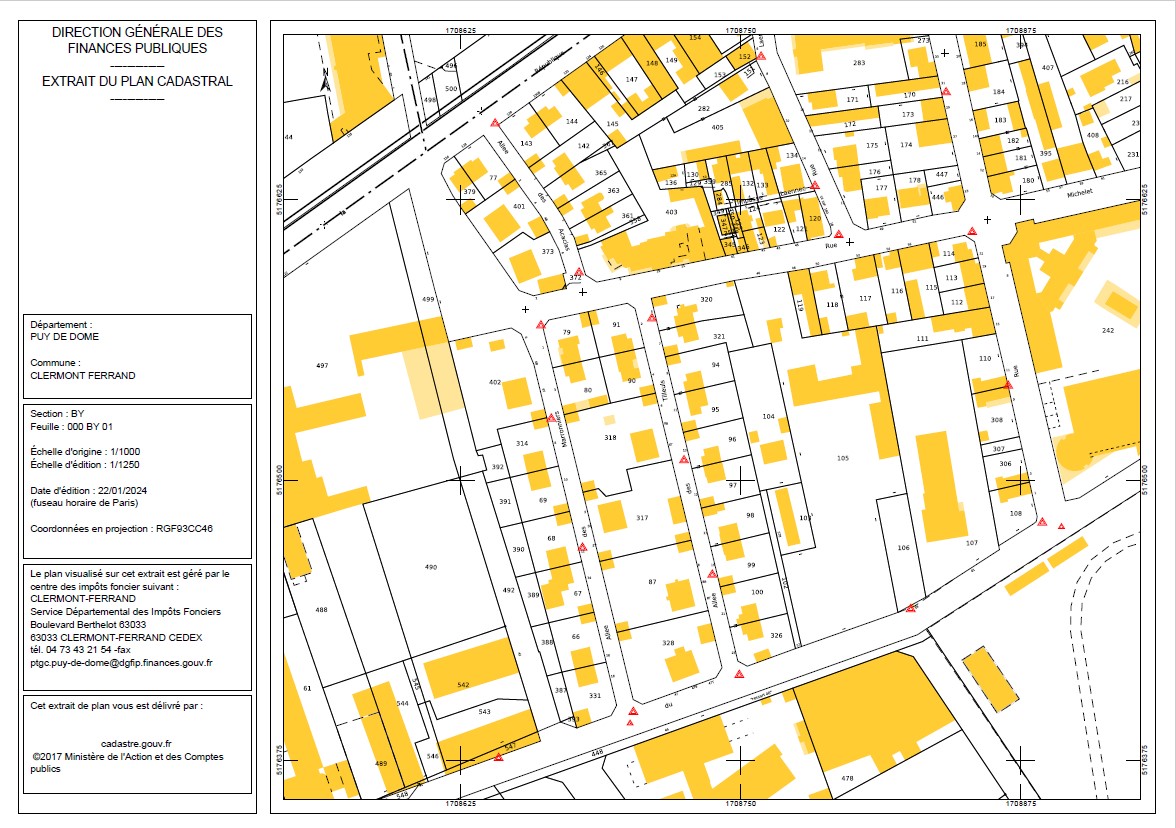The image size is (1176, 828).
Task: Click parcel number 326
Action: [x=776, y=636]
